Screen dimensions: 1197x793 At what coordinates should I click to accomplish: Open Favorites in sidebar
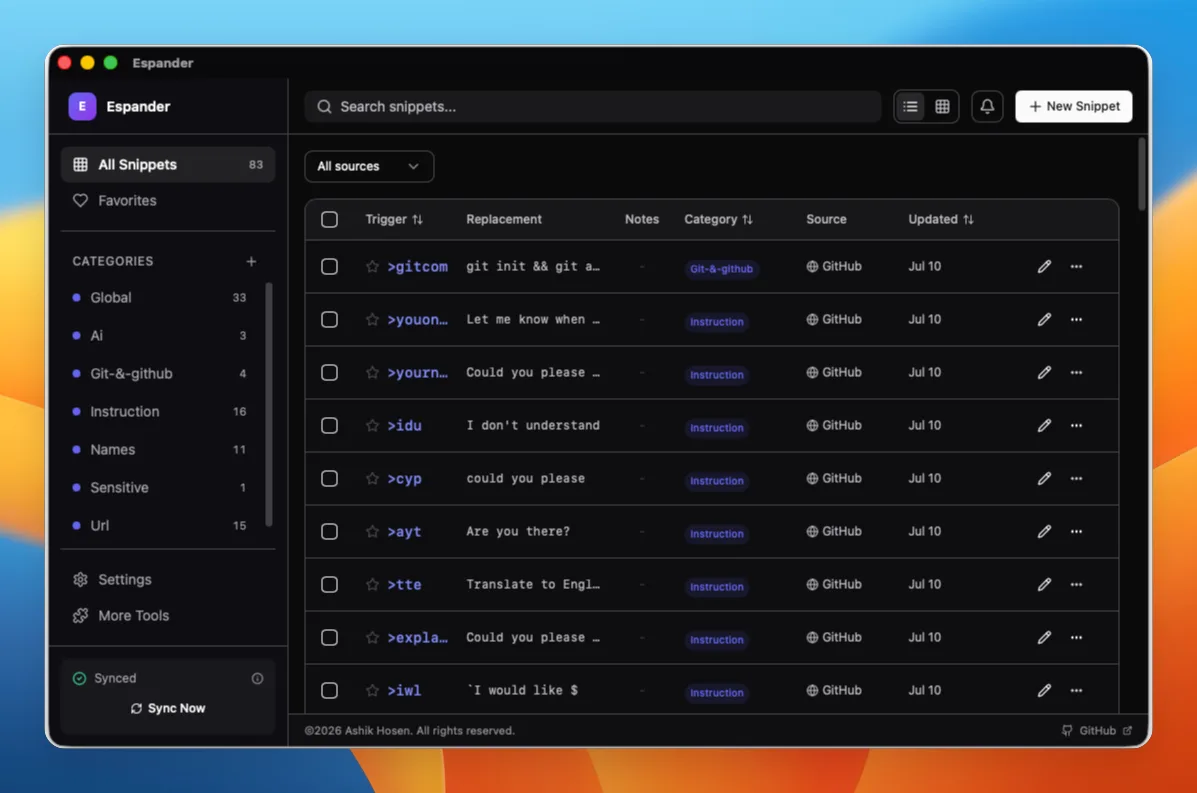click(x=168, y=201)
